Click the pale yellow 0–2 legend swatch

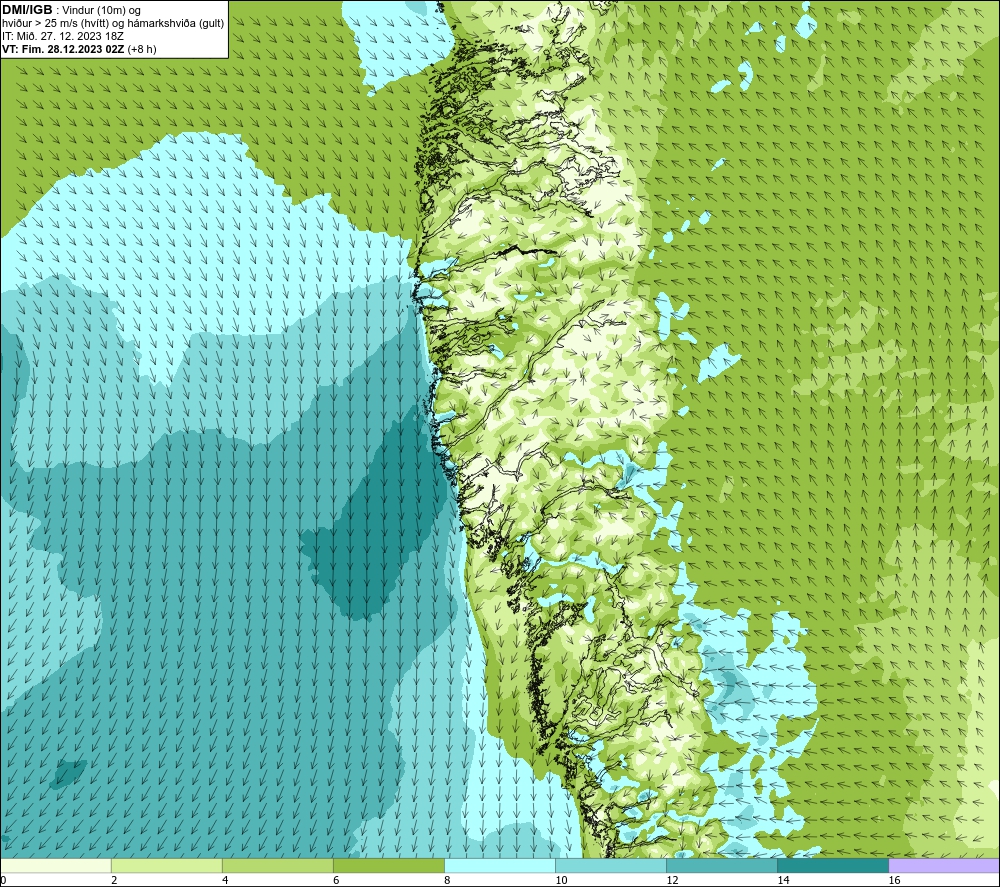pos(55,866)
